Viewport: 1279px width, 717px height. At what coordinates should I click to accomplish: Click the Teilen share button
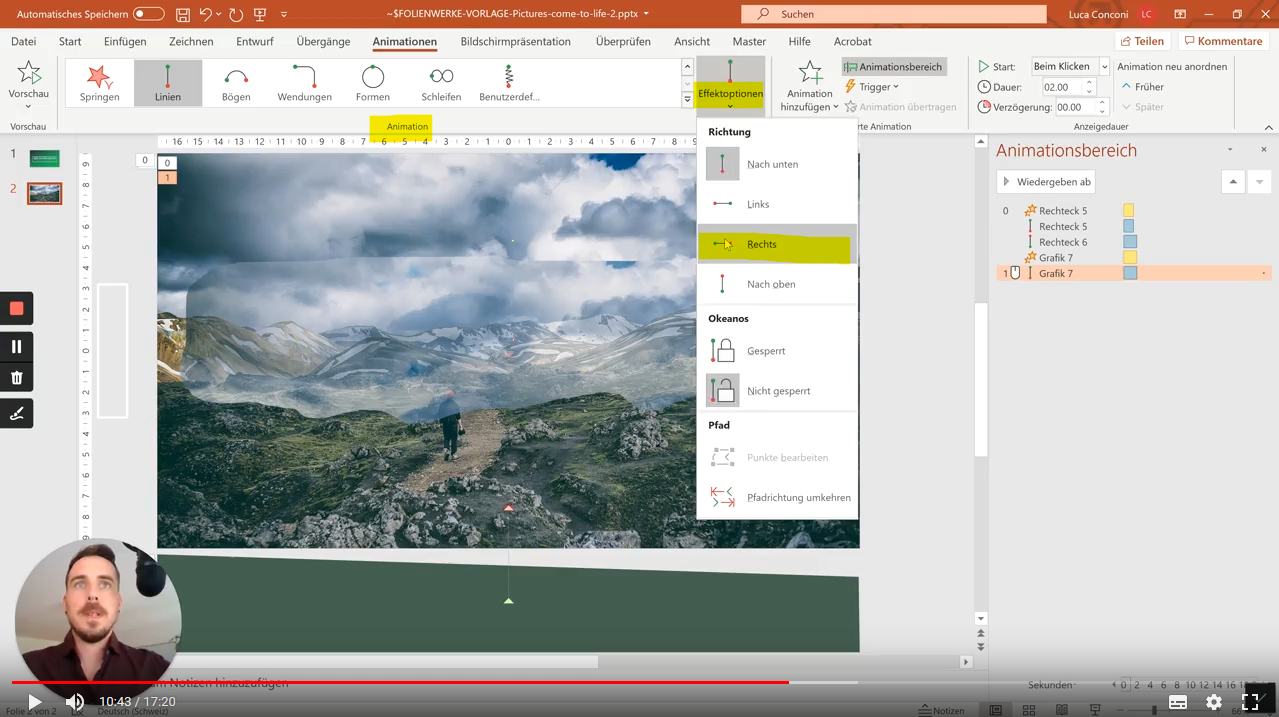pos(1142,41)
